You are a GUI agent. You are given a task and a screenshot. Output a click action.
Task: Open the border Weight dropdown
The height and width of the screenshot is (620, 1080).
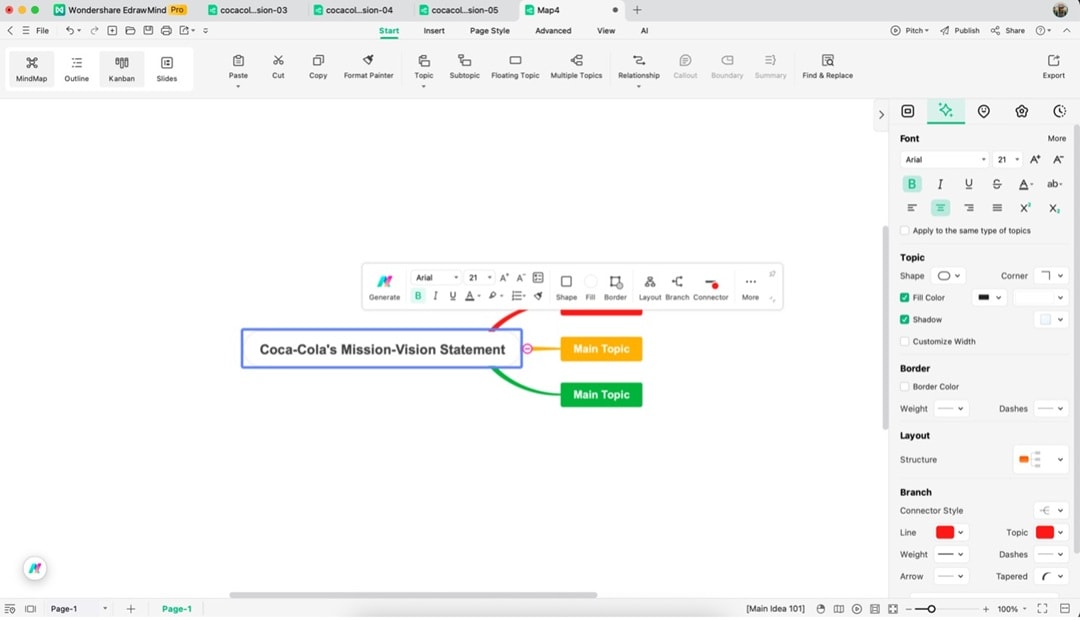pyautogui.click(x=950, y=409)
